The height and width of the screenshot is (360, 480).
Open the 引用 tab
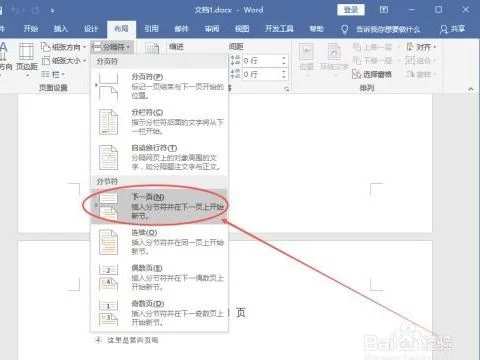point(151,29)
